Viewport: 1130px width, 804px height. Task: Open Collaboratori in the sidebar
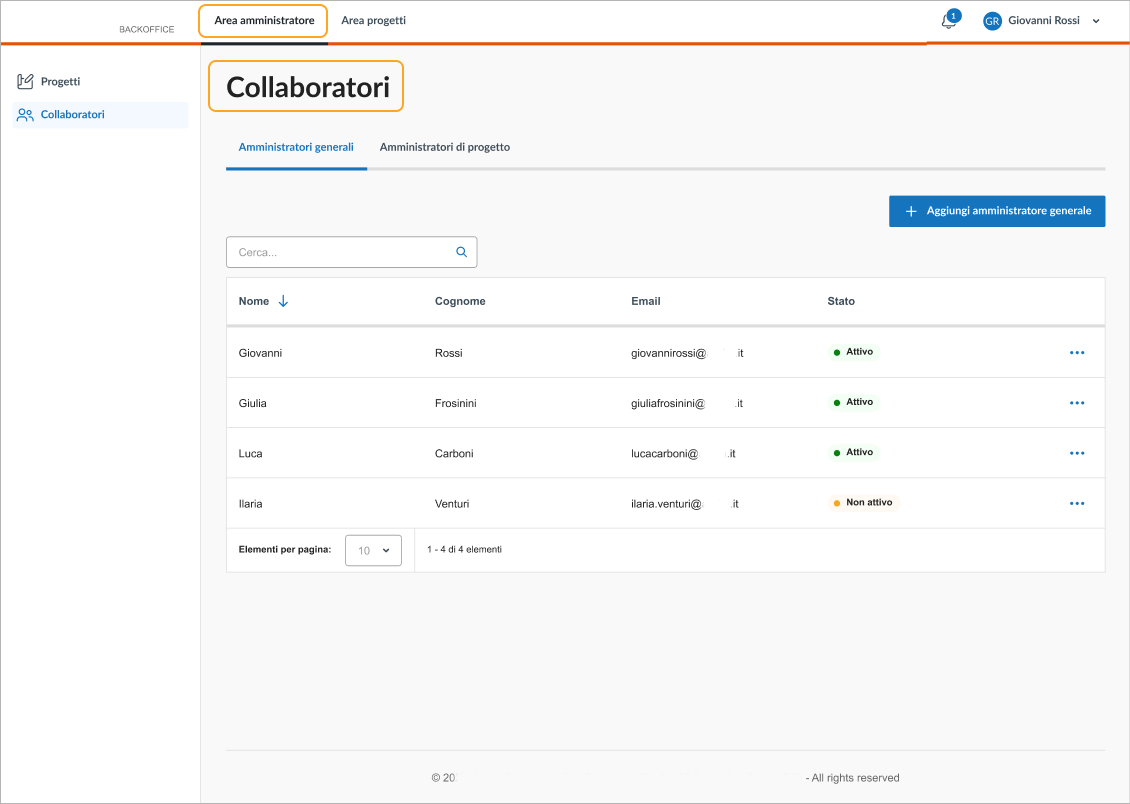pyautogui.click(x=72, y=114)
